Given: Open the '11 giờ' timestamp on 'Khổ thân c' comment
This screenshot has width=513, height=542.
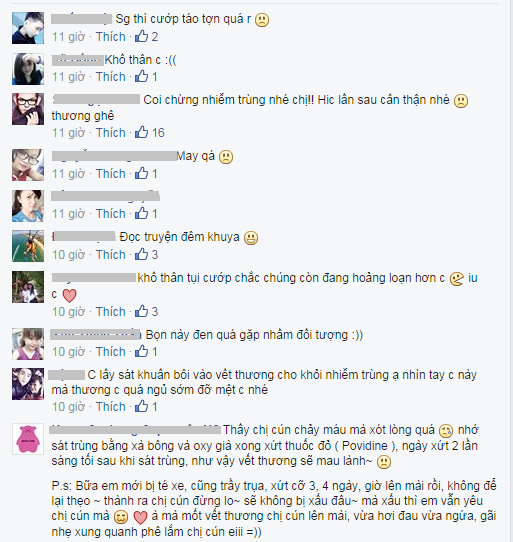Looking at the screenshot, I should point(68,77).
